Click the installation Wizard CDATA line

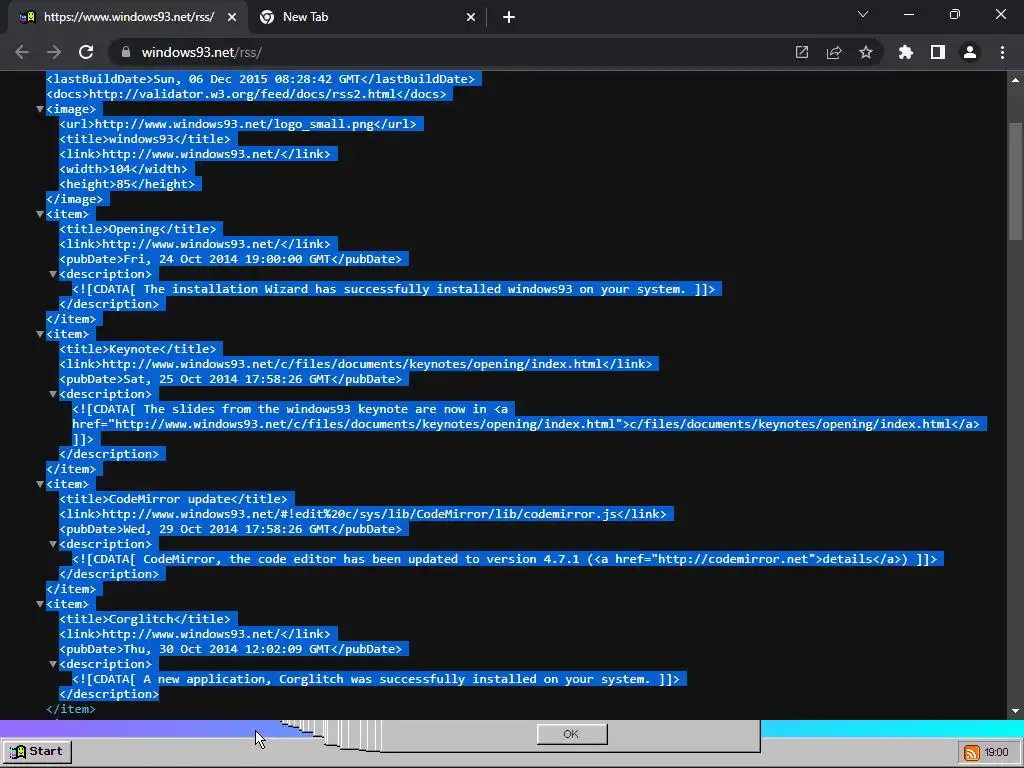click(x=394, y=289)
